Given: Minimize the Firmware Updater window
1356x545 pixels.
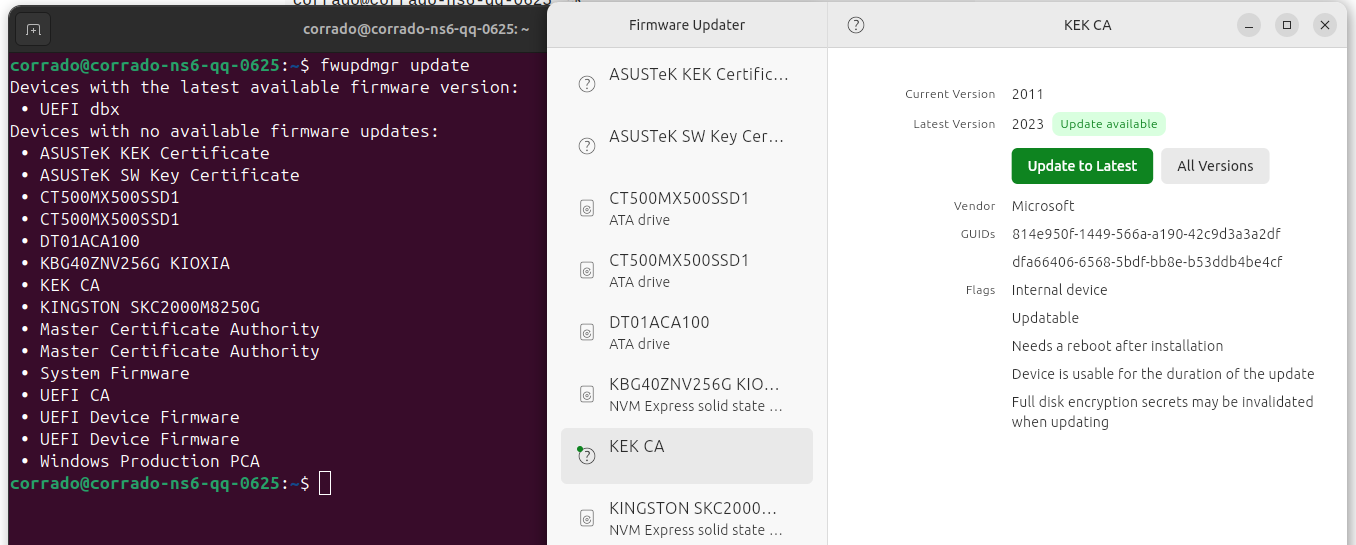Looking at the screenshot, I should pyautogui.click(x=1249, y=25).
